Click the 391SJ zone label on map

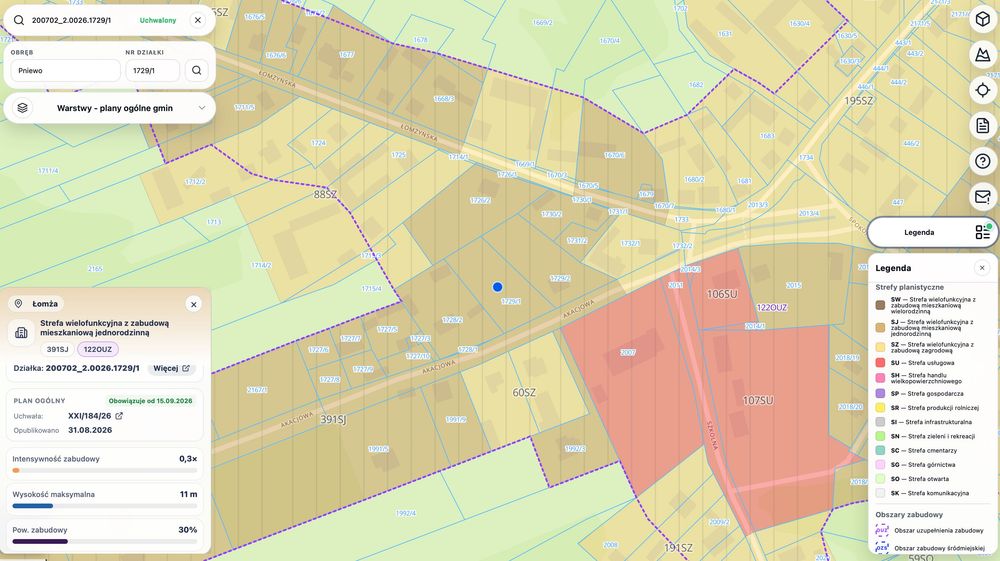tap(333, 419)
